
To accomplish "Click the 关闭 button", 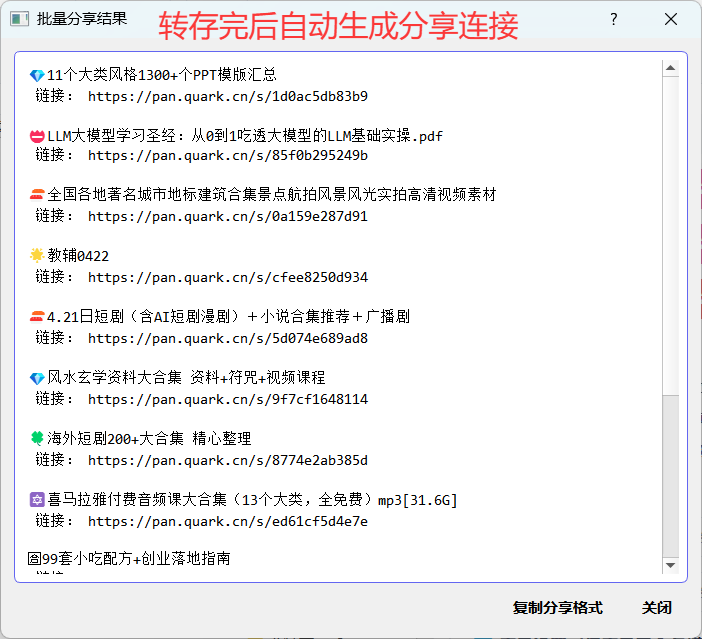I will (656, 608).
